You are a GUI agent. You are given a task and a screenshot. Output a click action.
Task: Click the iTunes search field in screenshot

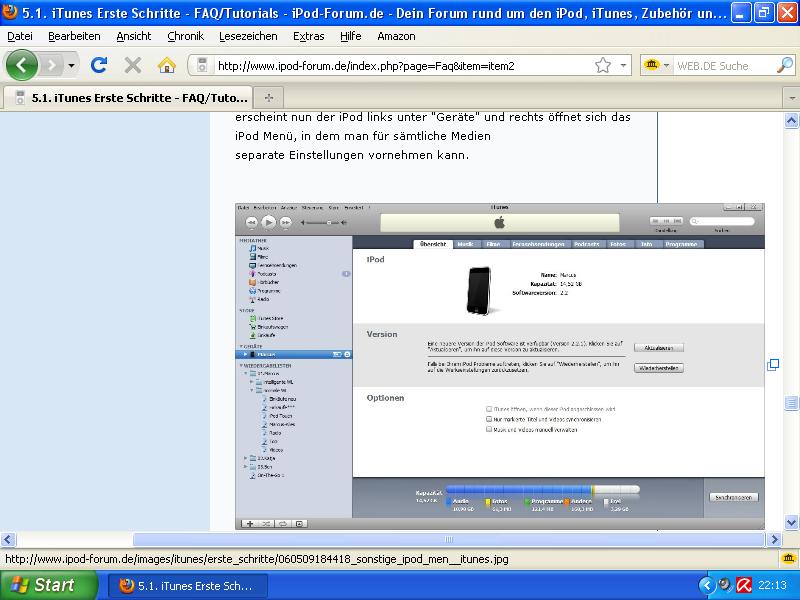click(x=722, y=221)
